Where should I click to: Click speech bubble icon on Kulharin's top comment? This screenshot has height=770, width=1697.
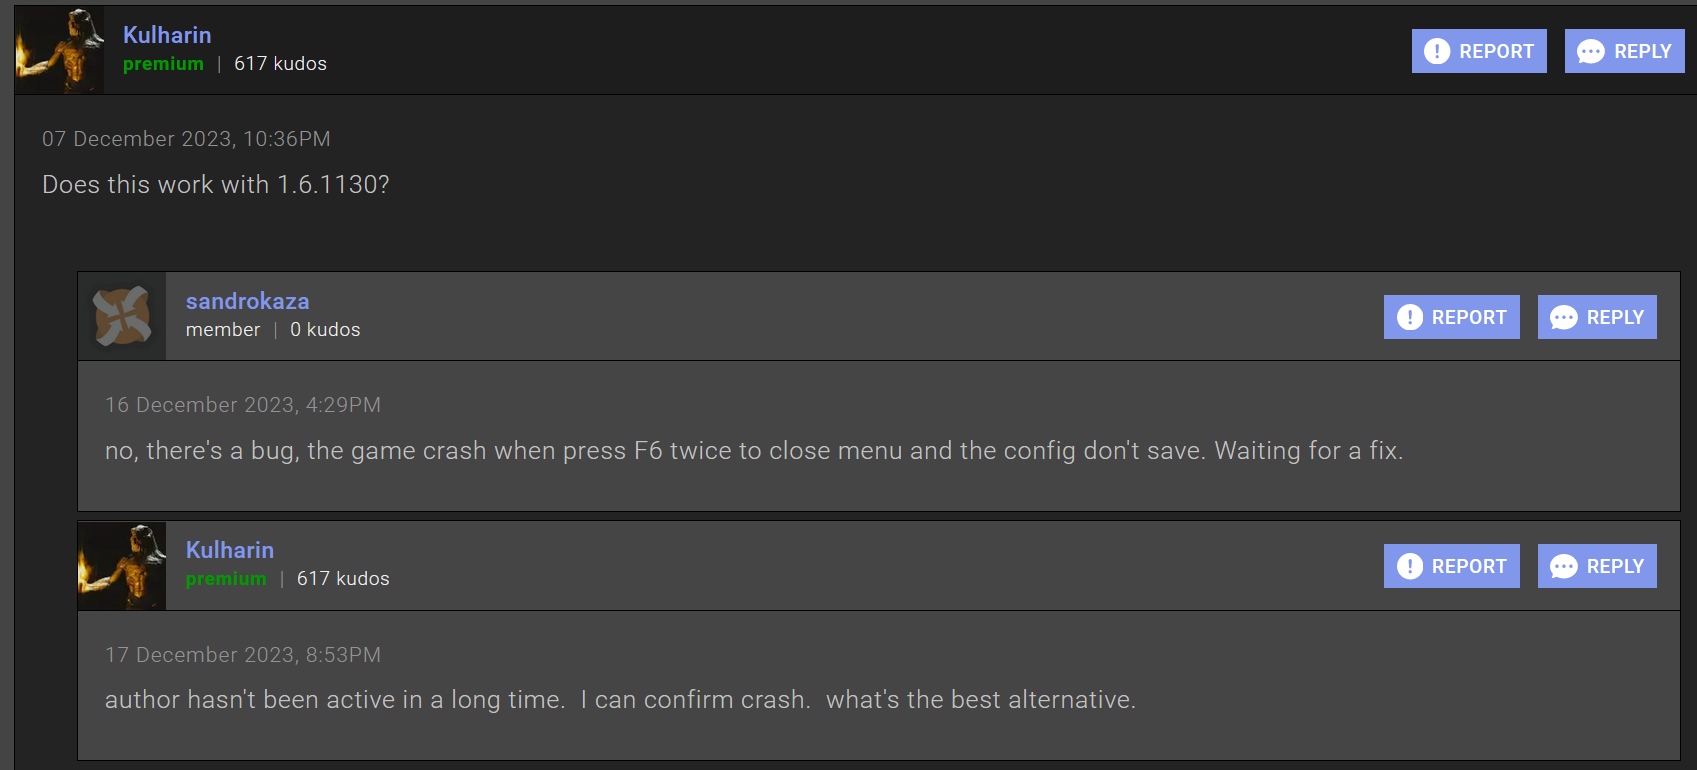pos(1590,51)
